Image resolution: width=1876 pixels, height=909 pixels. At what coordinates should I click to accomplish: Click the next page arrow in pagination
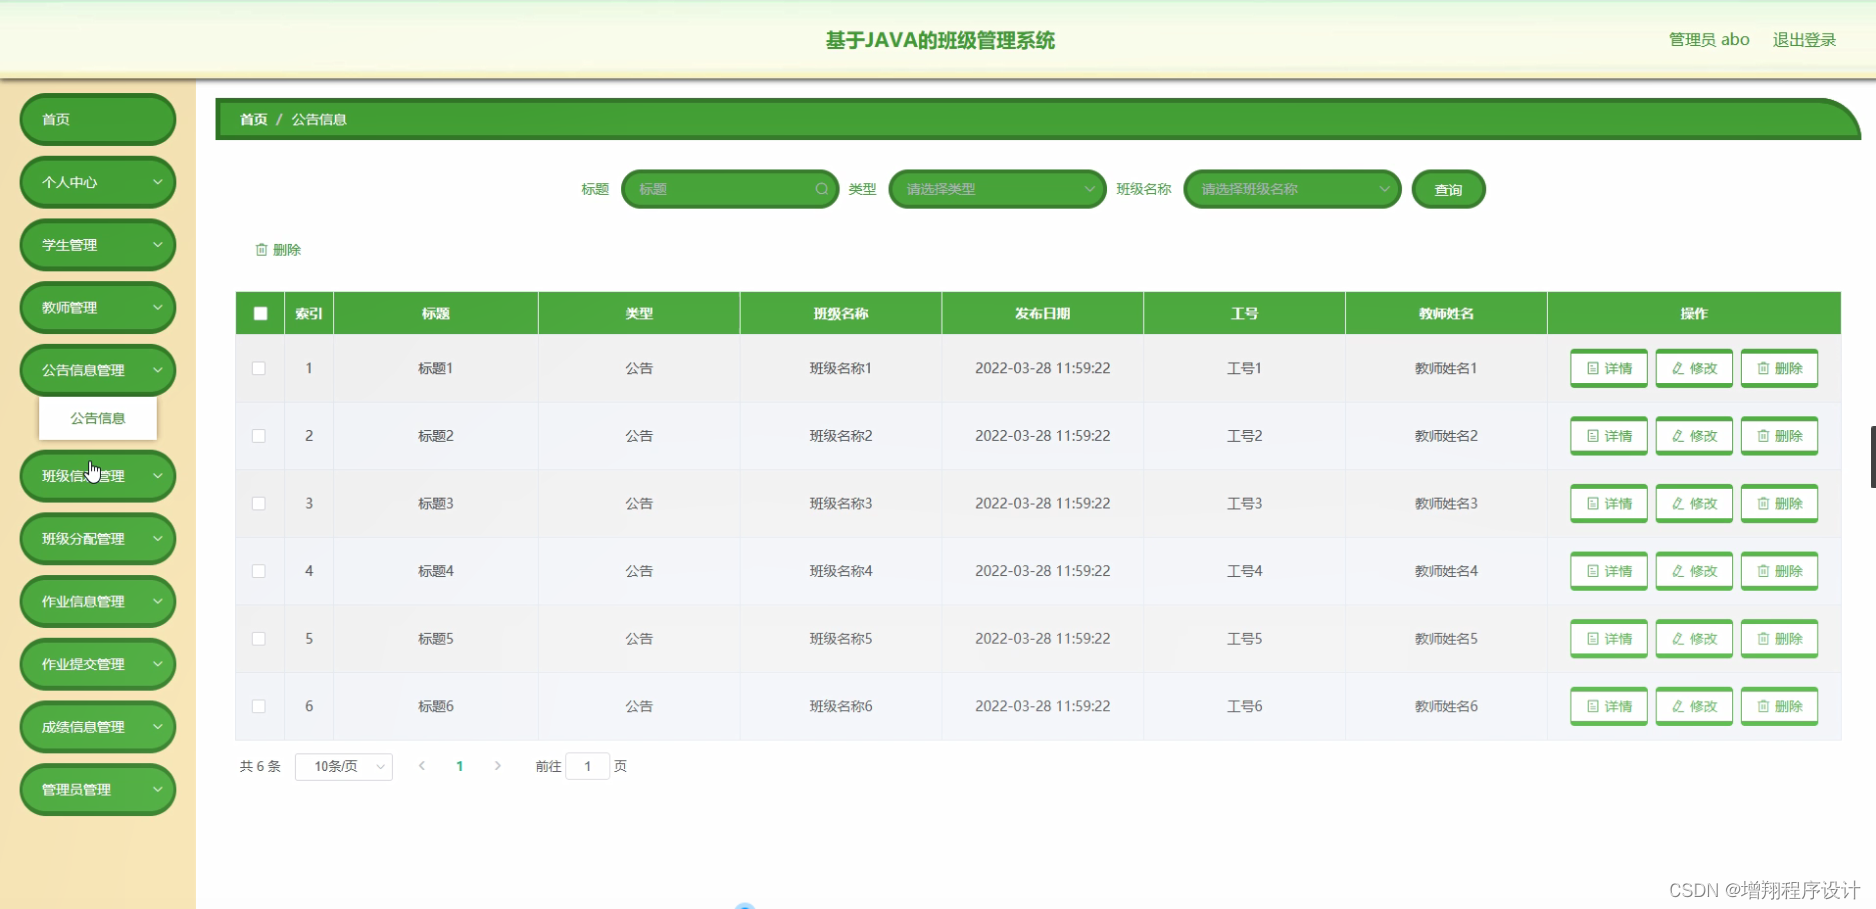click(497, 766)
